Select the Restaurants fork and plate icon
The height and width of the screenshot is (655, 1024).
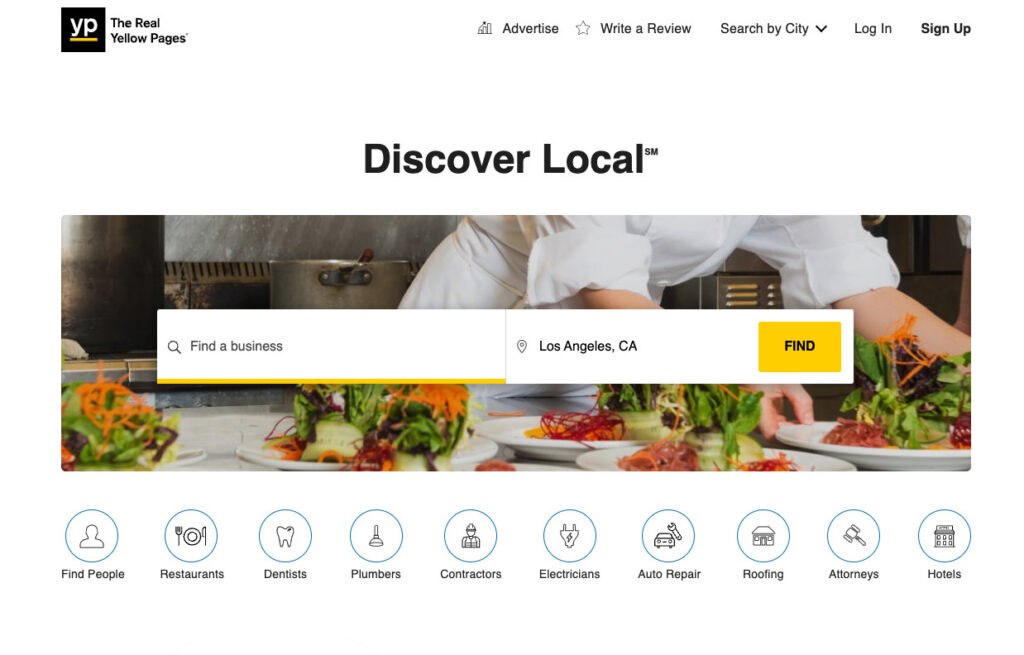(x=191, y=535)
